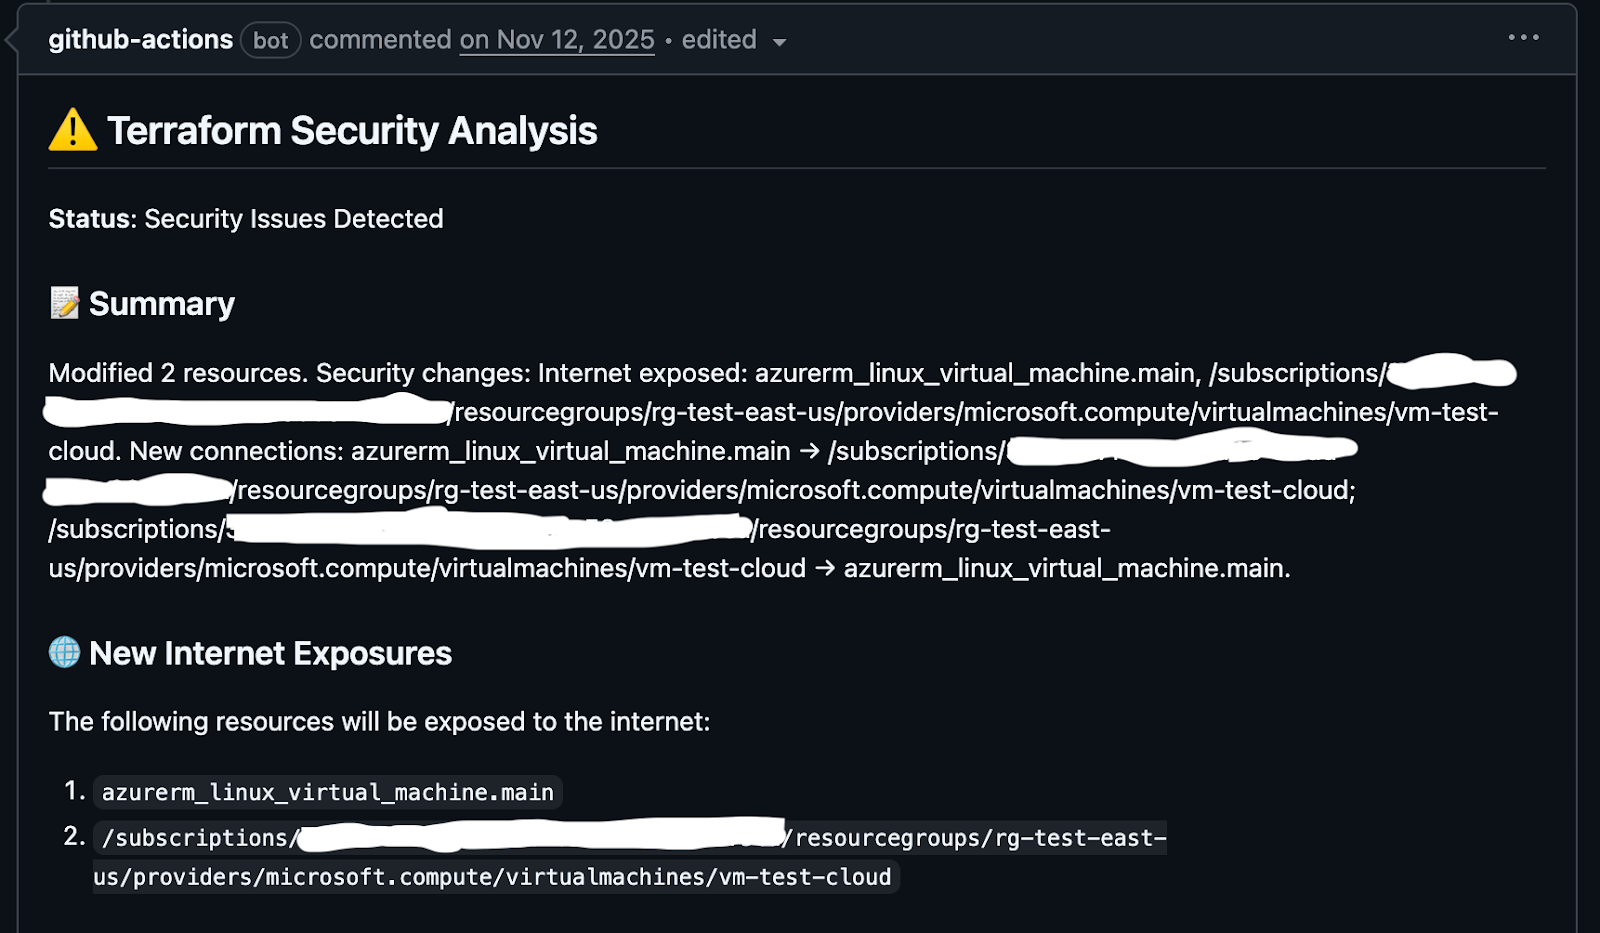
Task: Click the warning triangle emoji in the heading
Action: coord(70,130)
